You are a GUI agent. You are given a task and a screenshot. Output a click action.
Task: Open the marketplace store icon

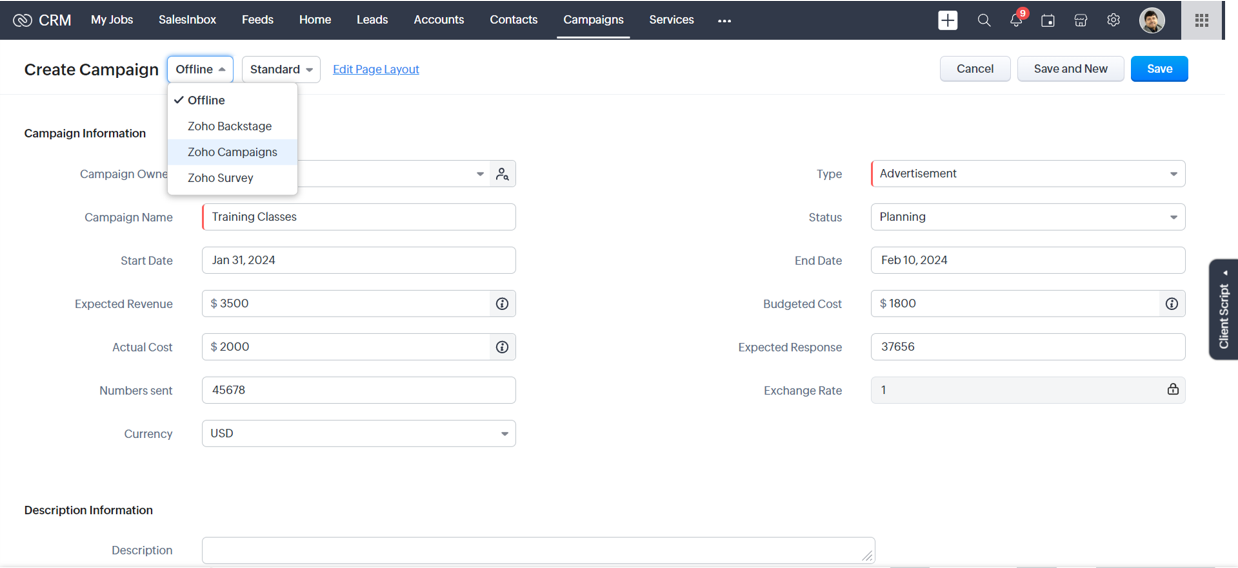click(1081, 20)
